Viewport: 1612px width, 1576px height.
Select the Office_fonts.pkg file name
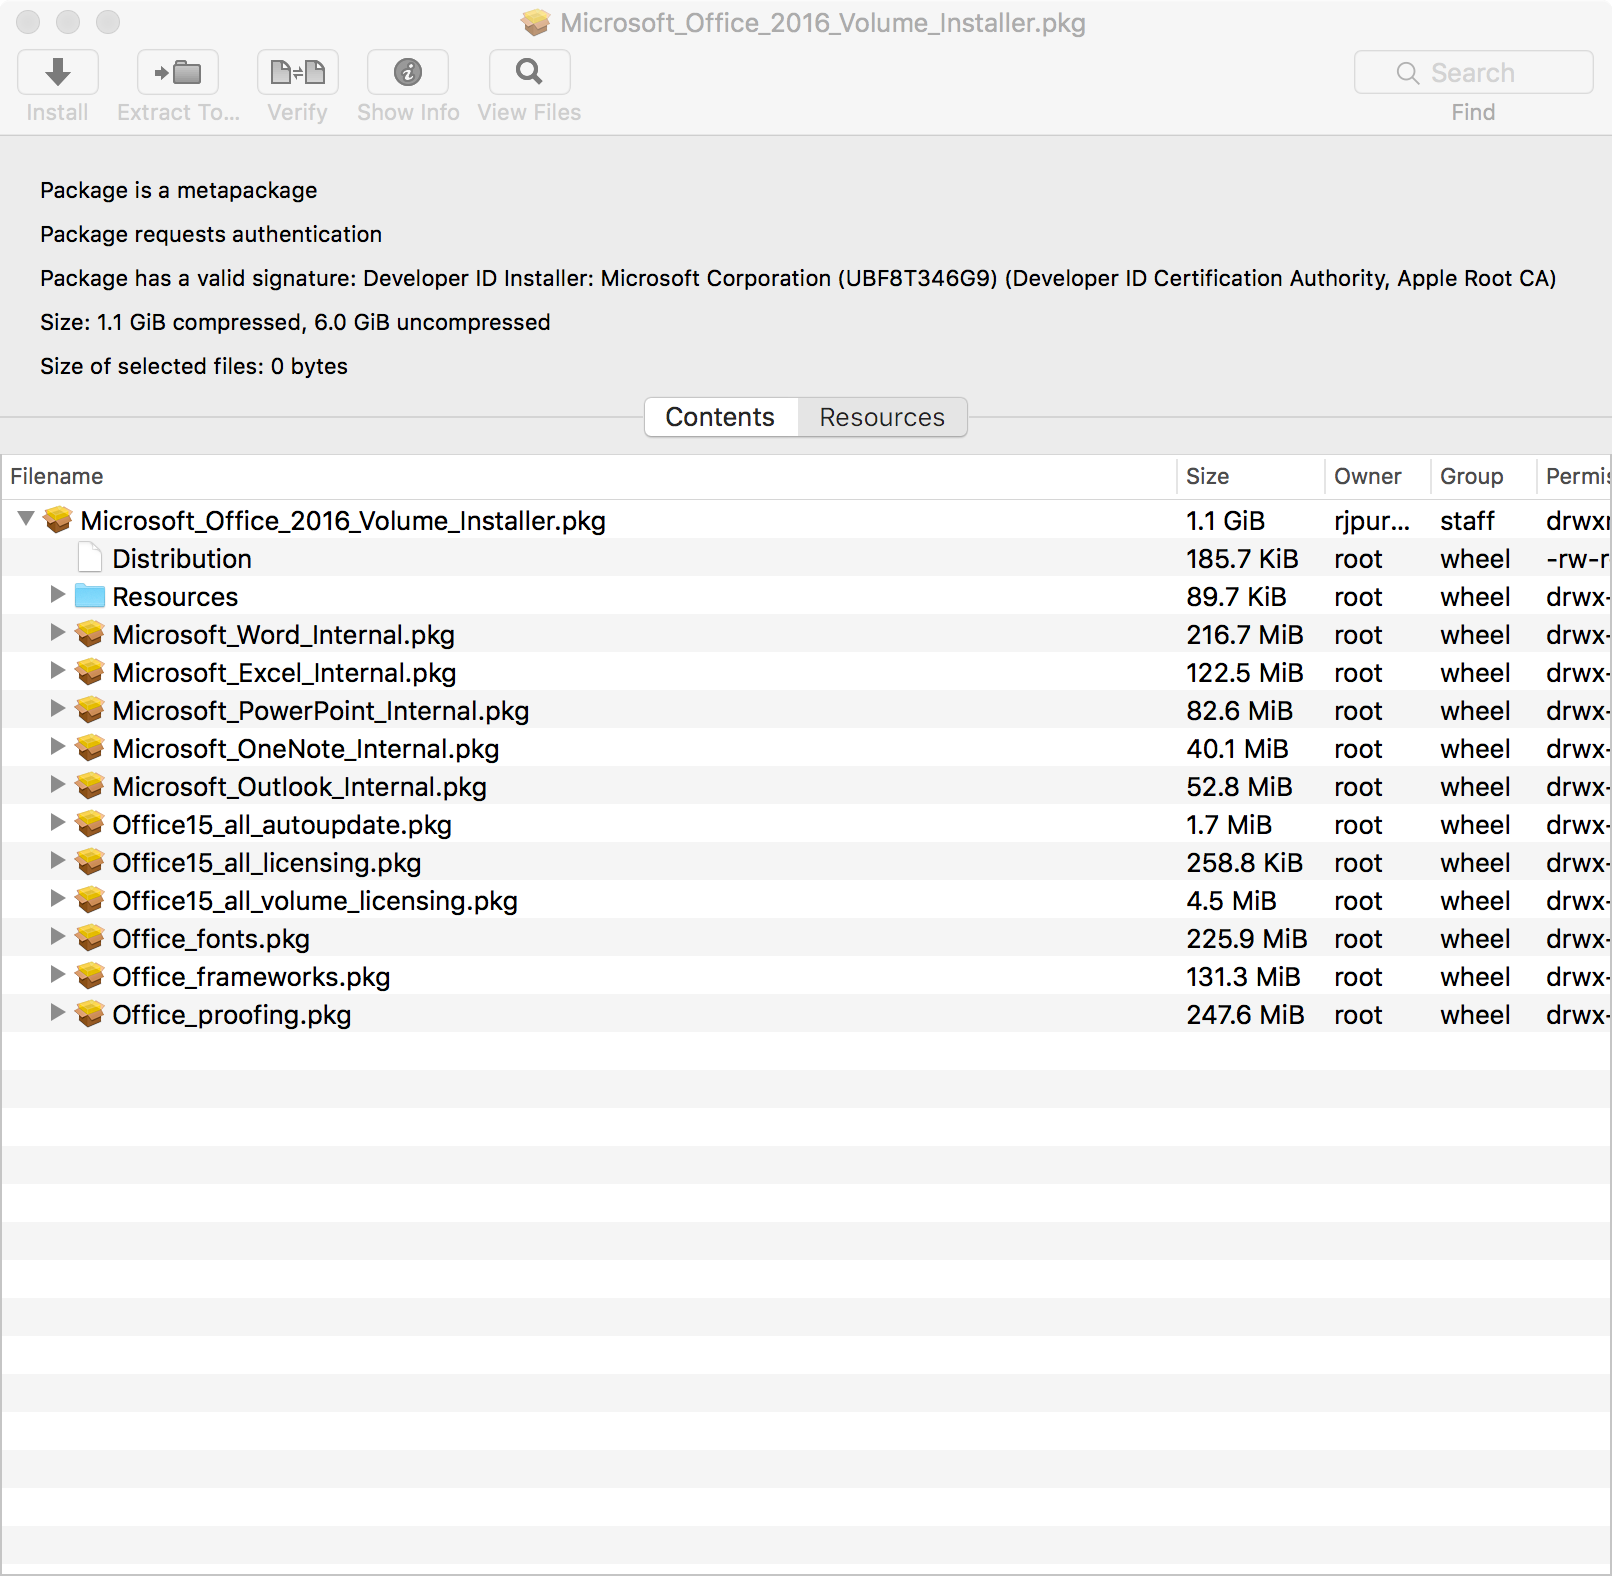211,939
